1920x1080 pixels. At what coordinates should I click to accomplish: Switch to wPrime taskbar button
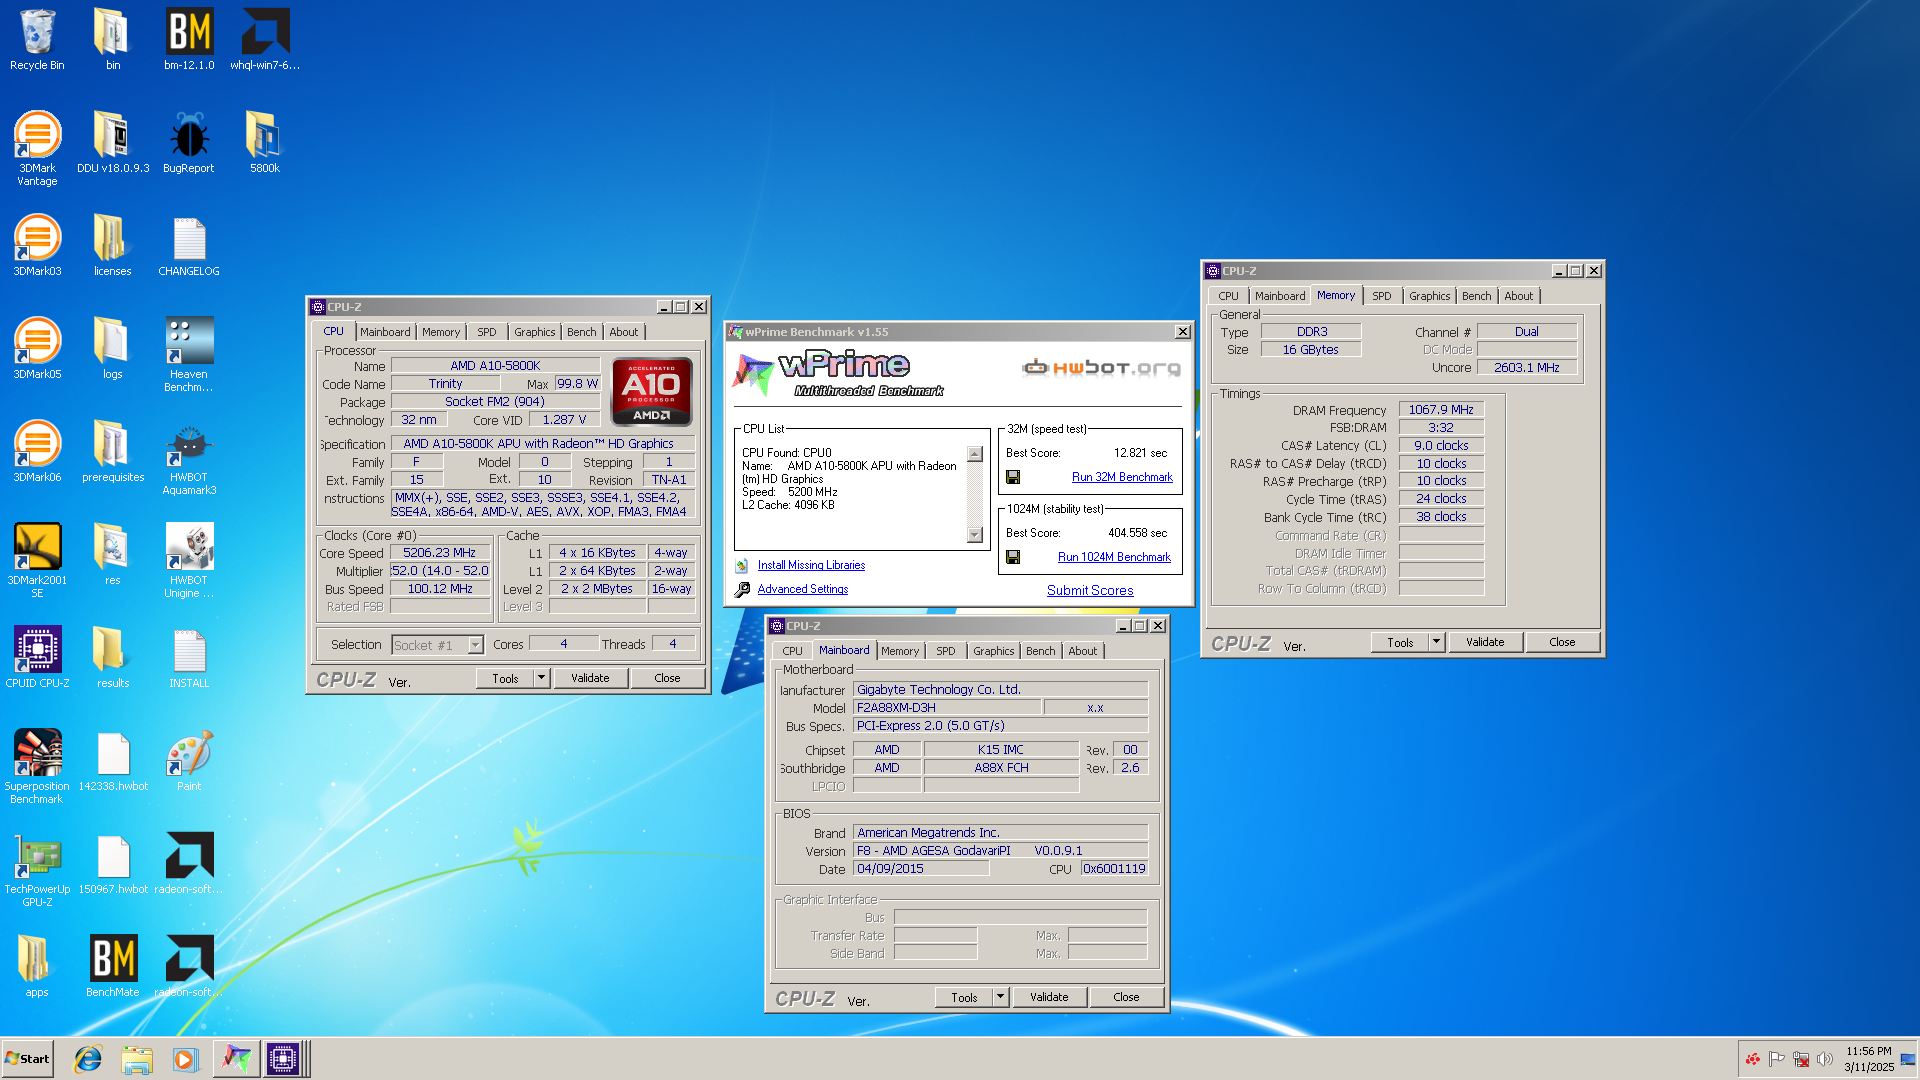tap(236, 1059)
